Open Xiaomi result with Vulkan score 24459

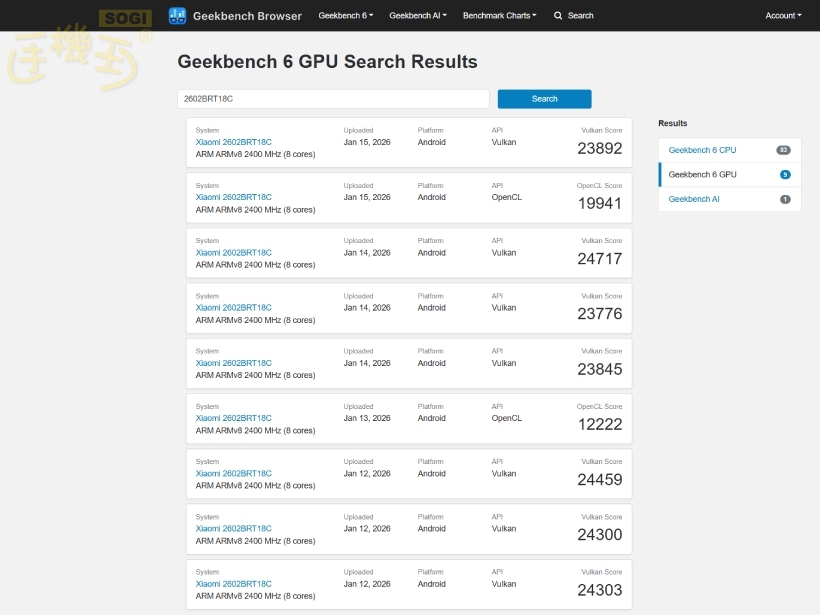coord(233,474)
